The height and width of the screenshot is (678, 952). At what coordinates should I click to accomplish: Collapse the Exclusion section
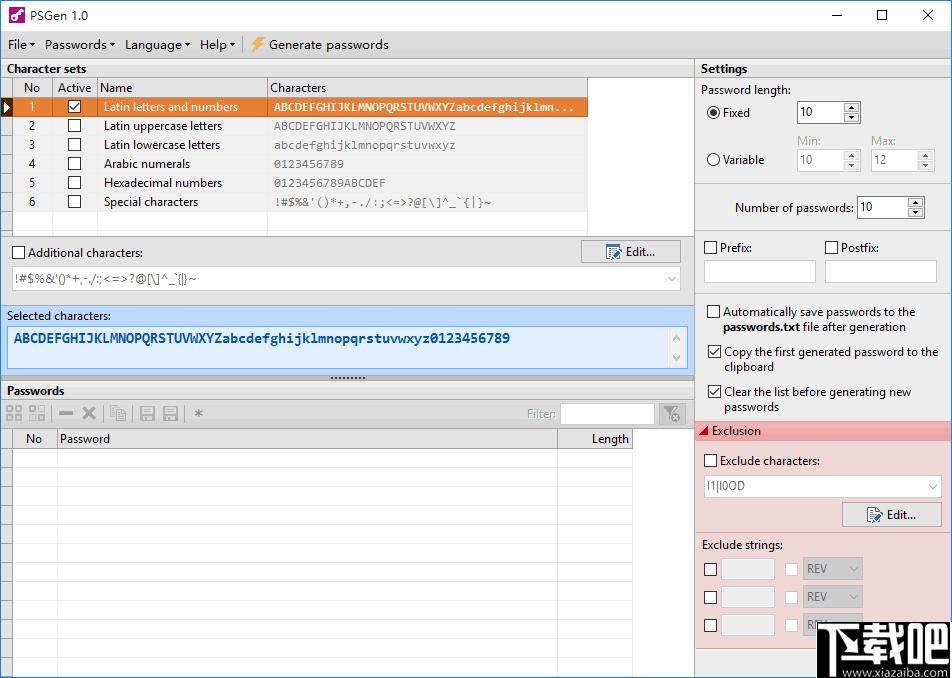coord(704,431)
